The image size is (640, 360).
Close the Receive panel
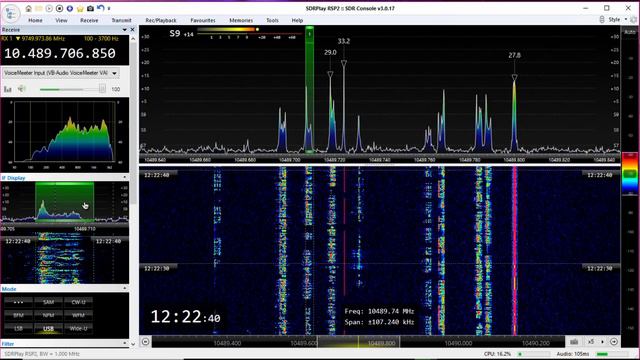pos(132,30)
